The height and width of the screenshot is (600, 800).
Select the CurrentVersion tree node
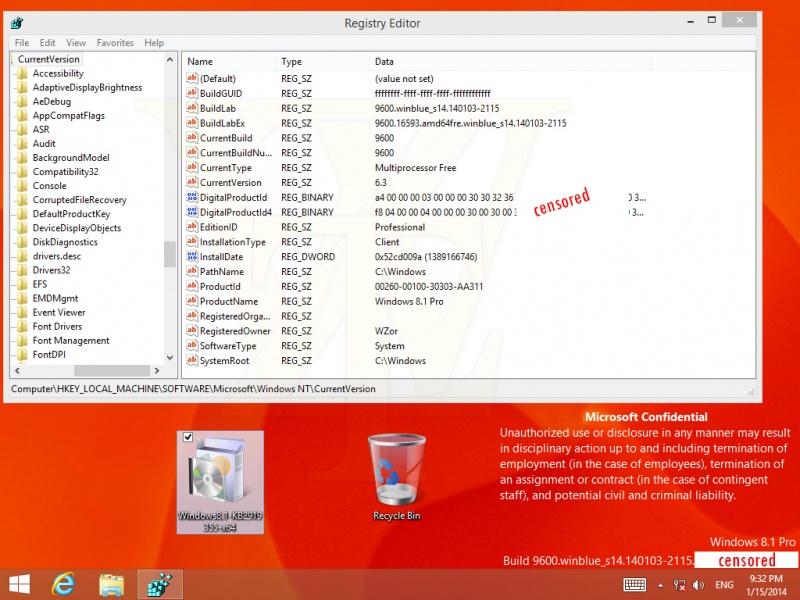[48, 59]
